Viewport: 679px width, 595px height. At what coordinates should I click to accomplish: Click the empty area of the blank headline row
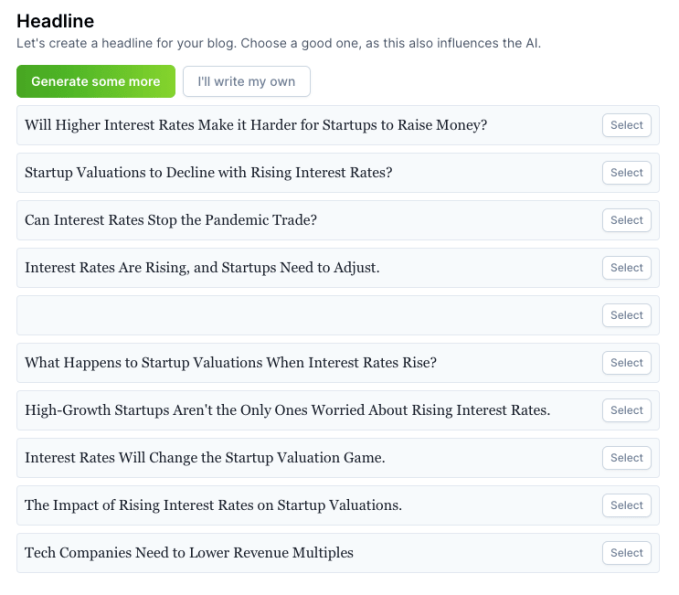coord(300,315)
